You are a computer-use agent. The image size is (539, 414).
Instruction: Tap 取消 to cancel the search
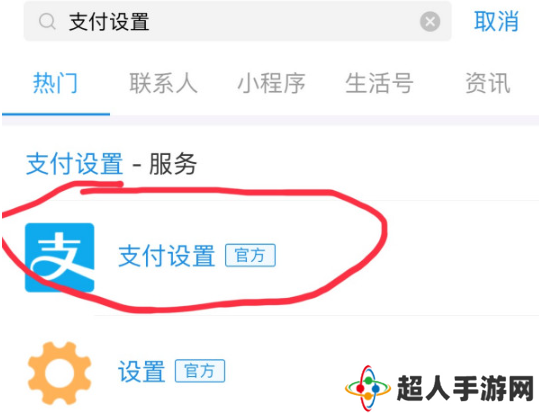[x=496, y=22]
